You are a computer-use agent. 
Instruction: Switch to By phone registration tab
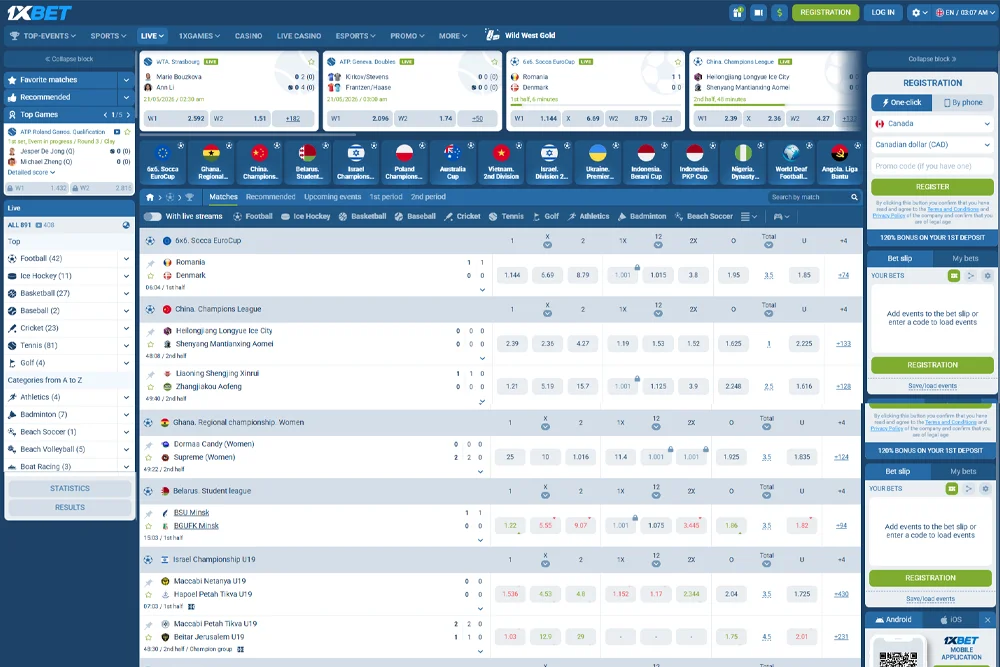click(963, 102)
